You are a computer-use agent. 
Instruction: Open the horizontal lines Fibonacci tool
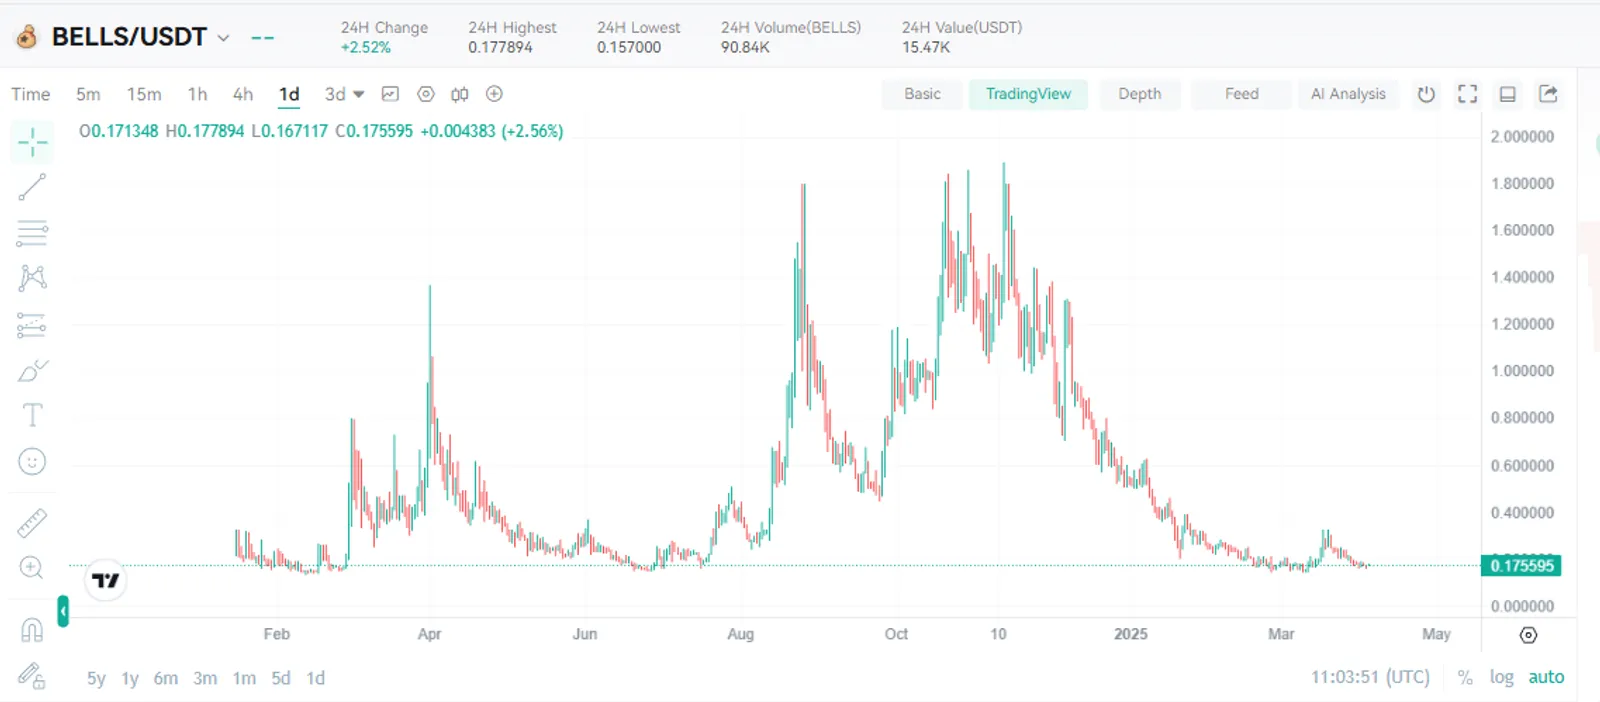(x=32, y=233)
